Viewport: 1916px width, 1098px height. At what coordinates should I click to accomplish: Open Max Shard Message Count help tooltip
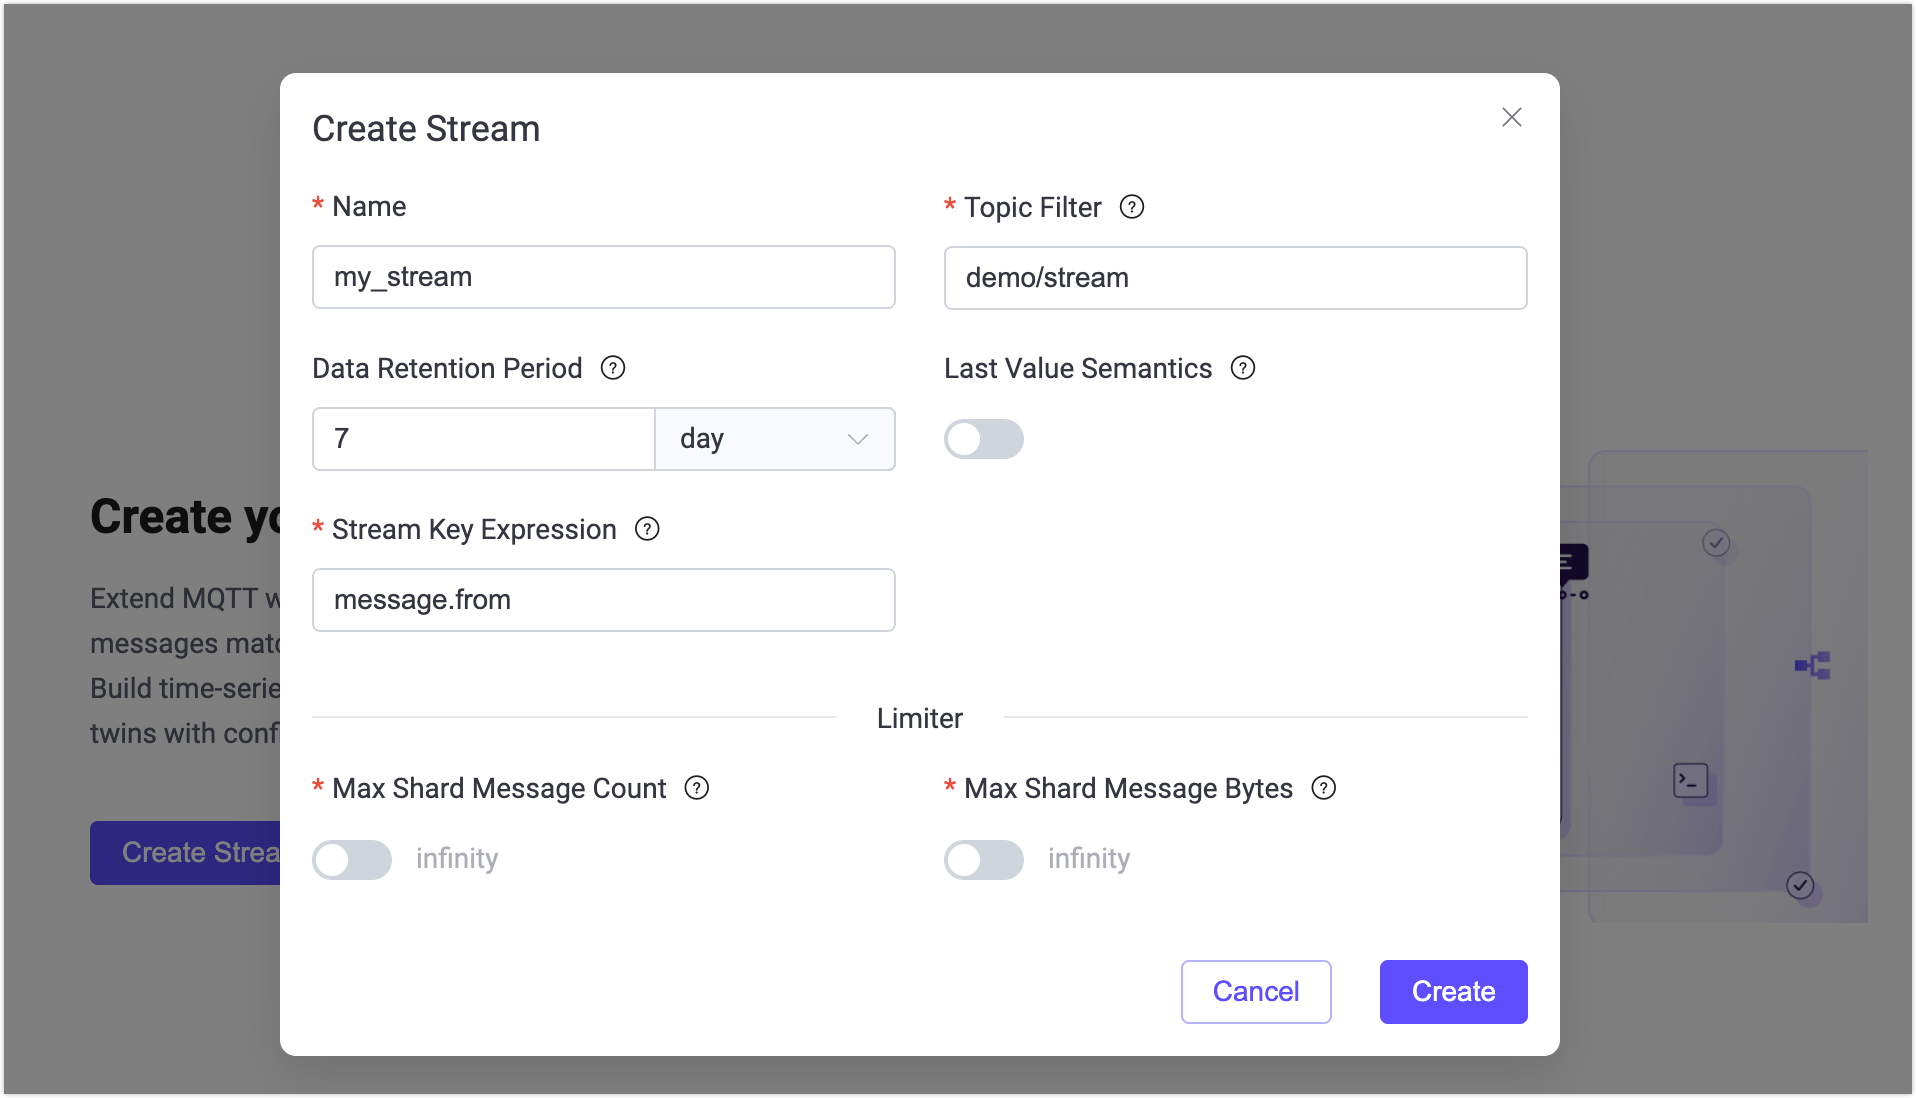[696, 788]
